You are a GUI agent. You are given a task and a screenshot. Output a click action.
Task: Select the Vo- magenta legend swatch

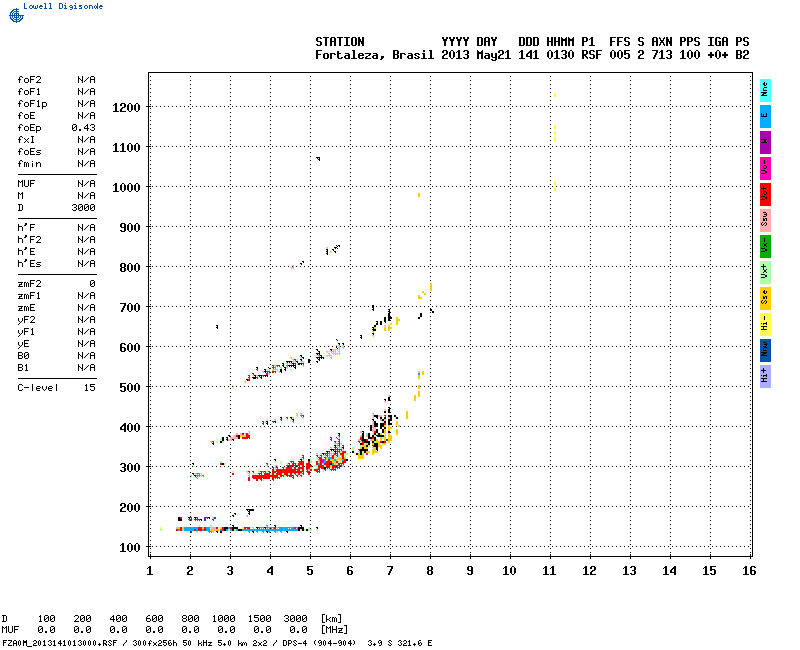pyautogui.click(x=765, y=168)
